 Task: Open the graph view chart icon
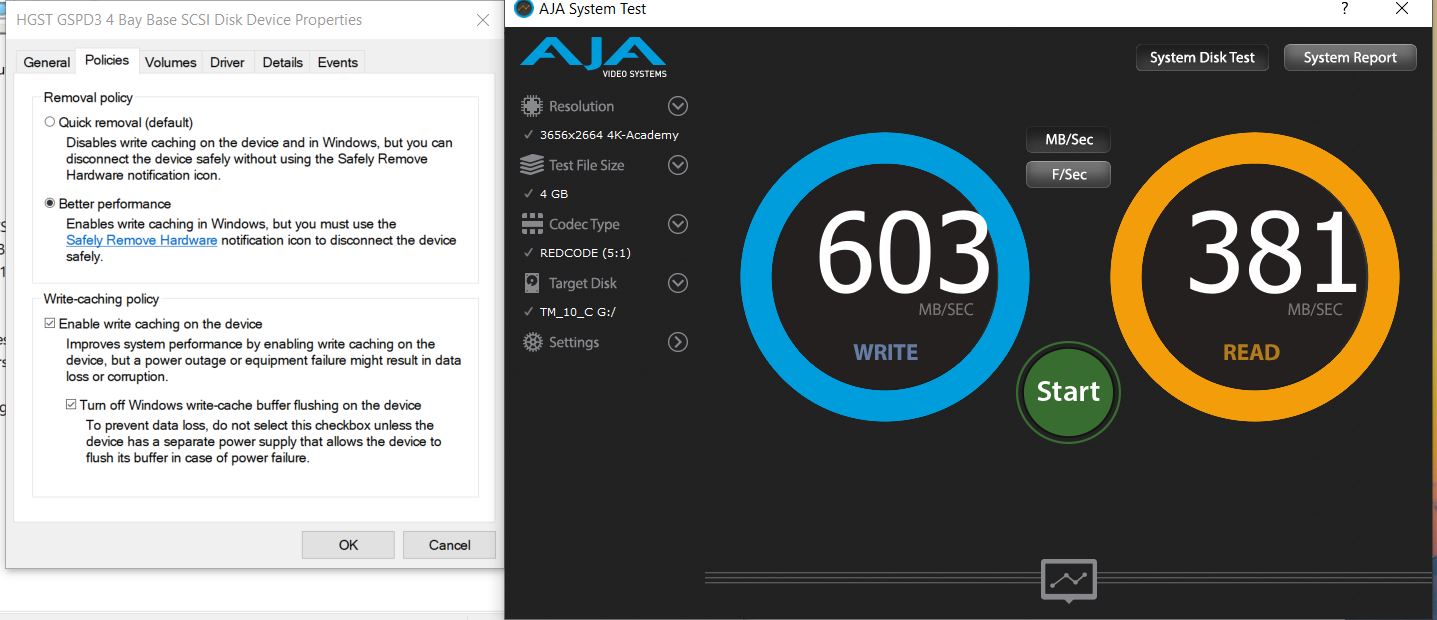click(1068, 580)
